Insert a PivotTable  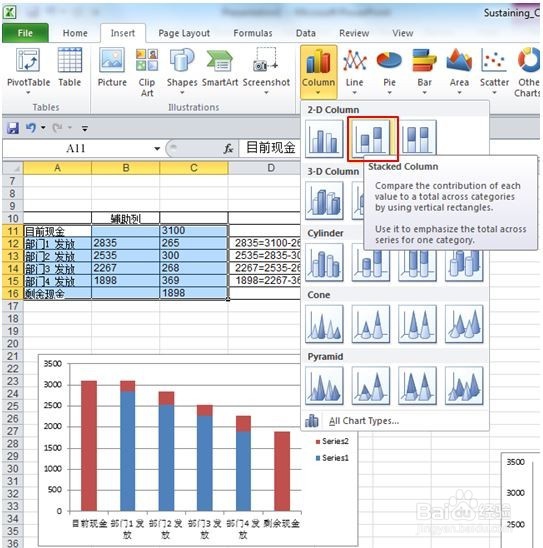point(28,71)
